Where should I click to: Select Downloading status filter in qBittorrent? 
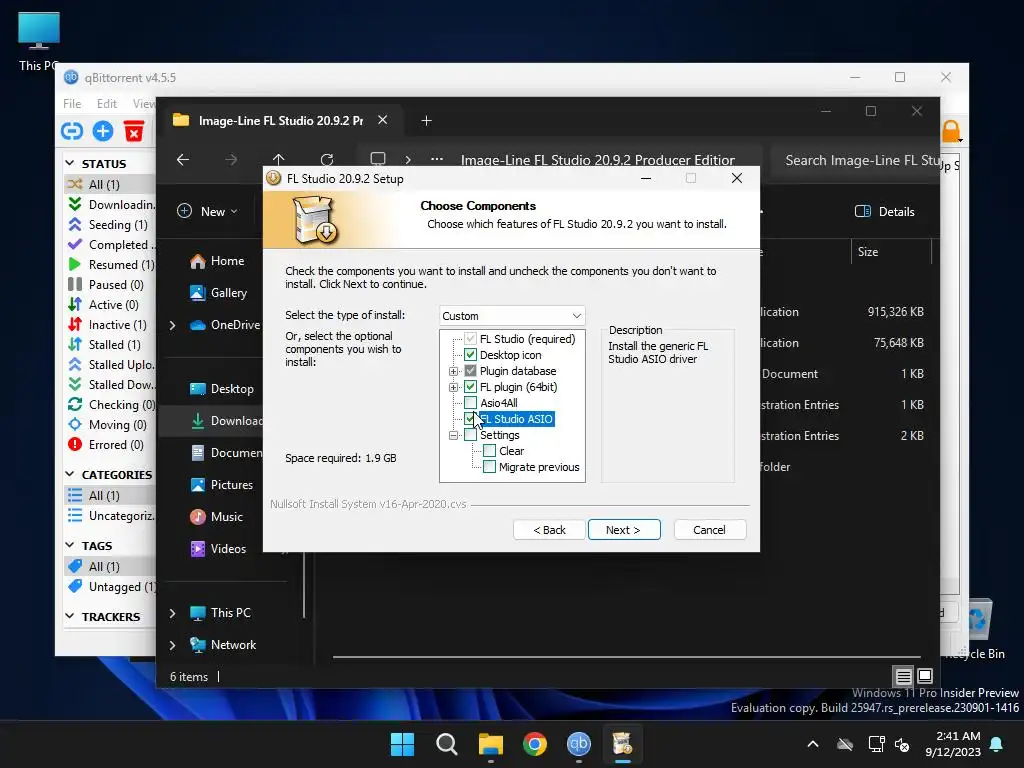(111, 204)
